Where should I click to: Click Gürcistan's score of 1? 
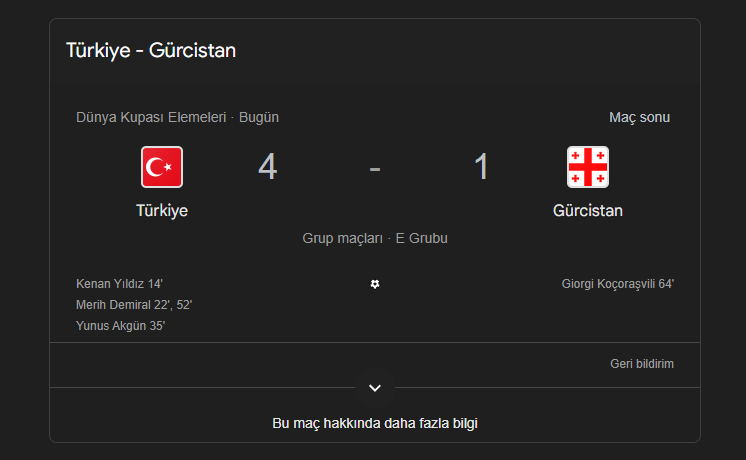pos(482,167)
